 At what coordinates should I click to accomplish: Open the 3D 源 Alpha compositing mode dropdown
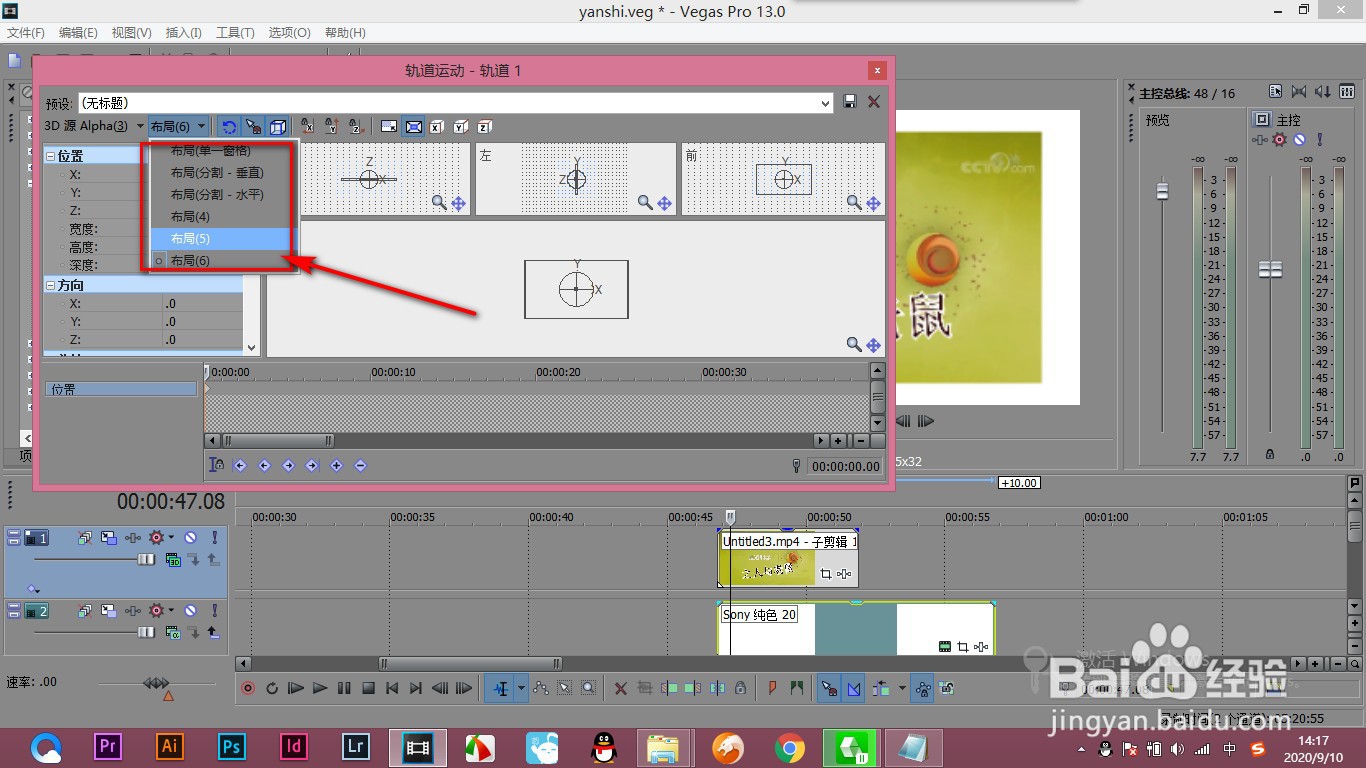click(x=94, y=126)
